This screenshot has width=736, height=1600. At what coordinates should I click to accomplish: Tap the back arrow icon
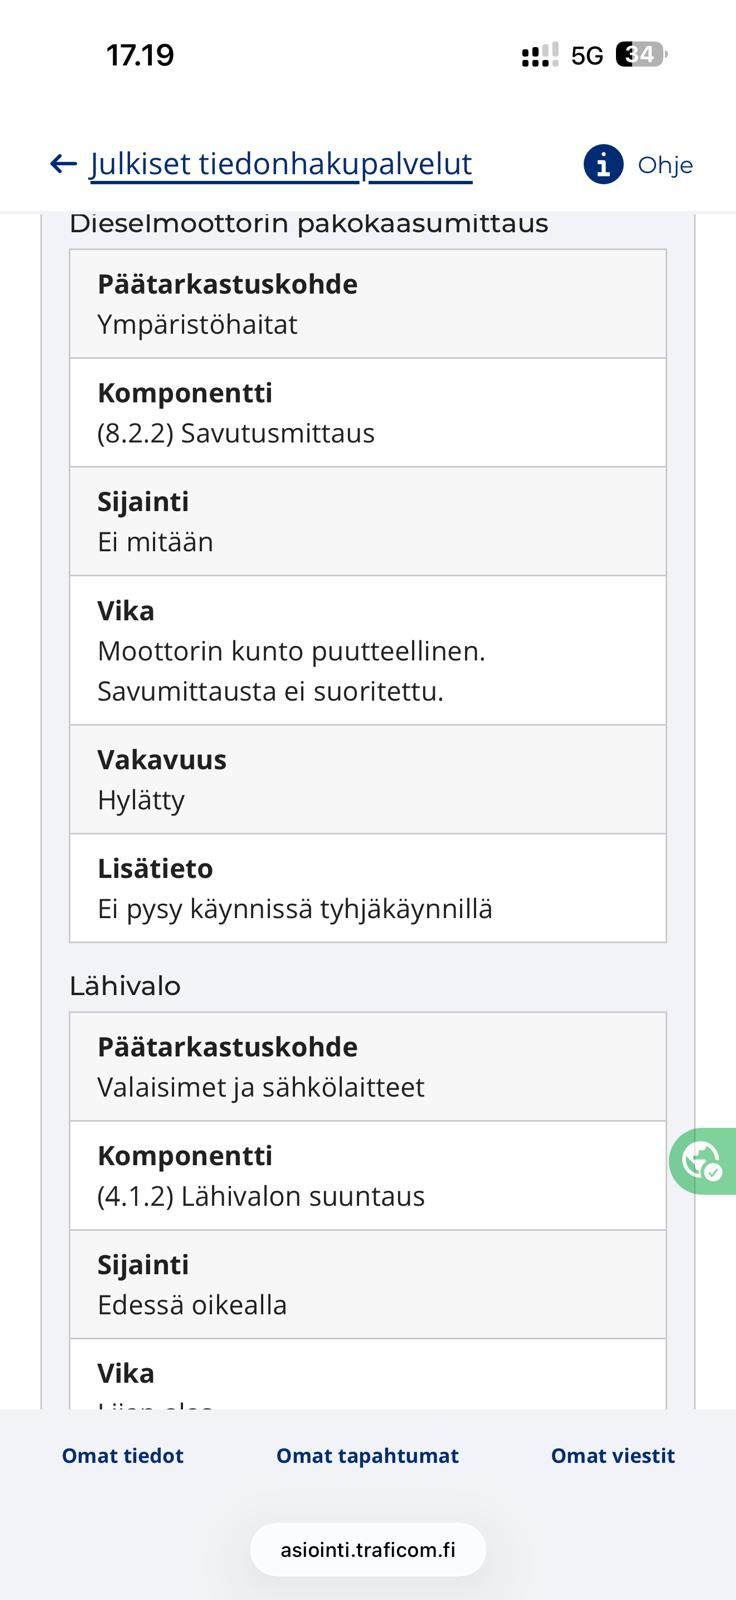(63, 164)
